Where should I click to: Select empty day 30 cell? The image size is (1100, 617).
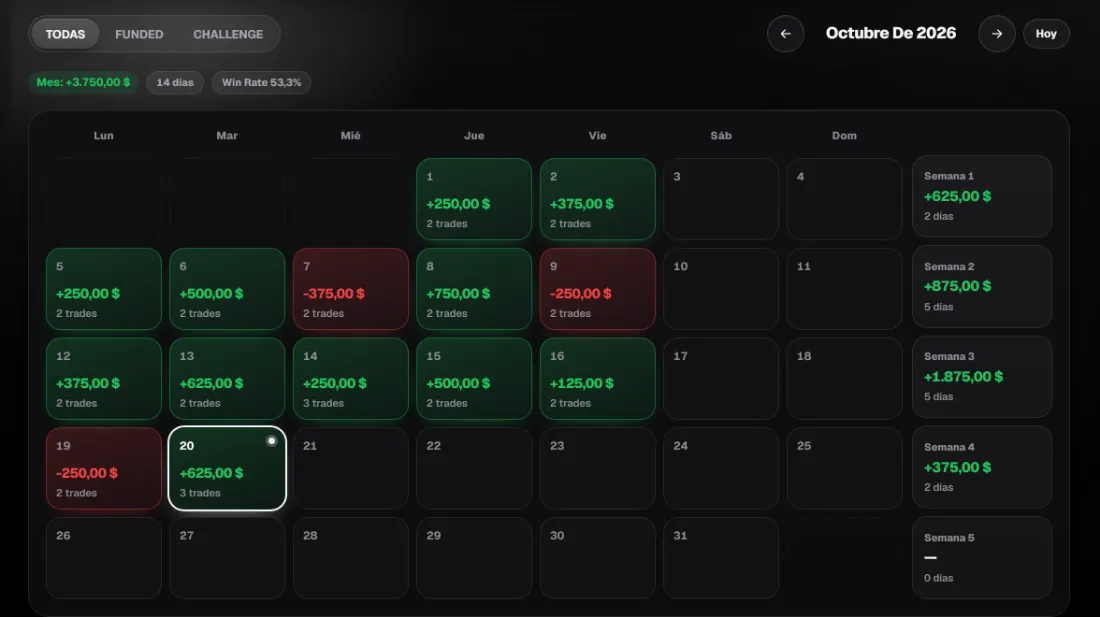pos(597,558)
